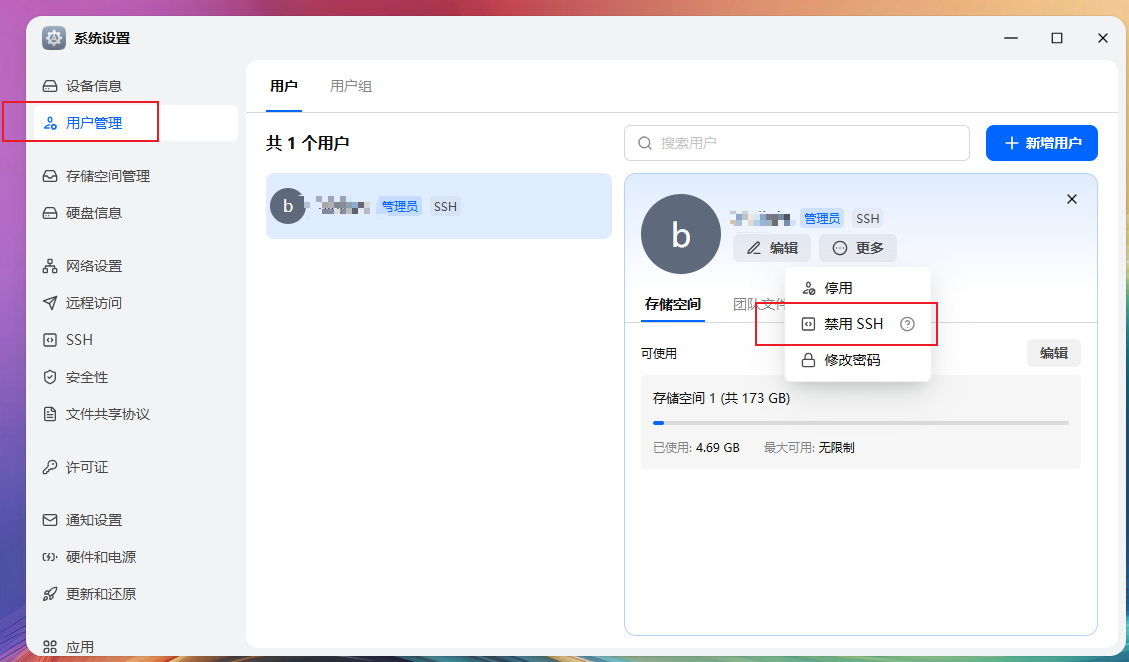Open SSH settings in sidebar
Image resolution: width=1129 pixels, height=662 pixels.
click(68, 339)
